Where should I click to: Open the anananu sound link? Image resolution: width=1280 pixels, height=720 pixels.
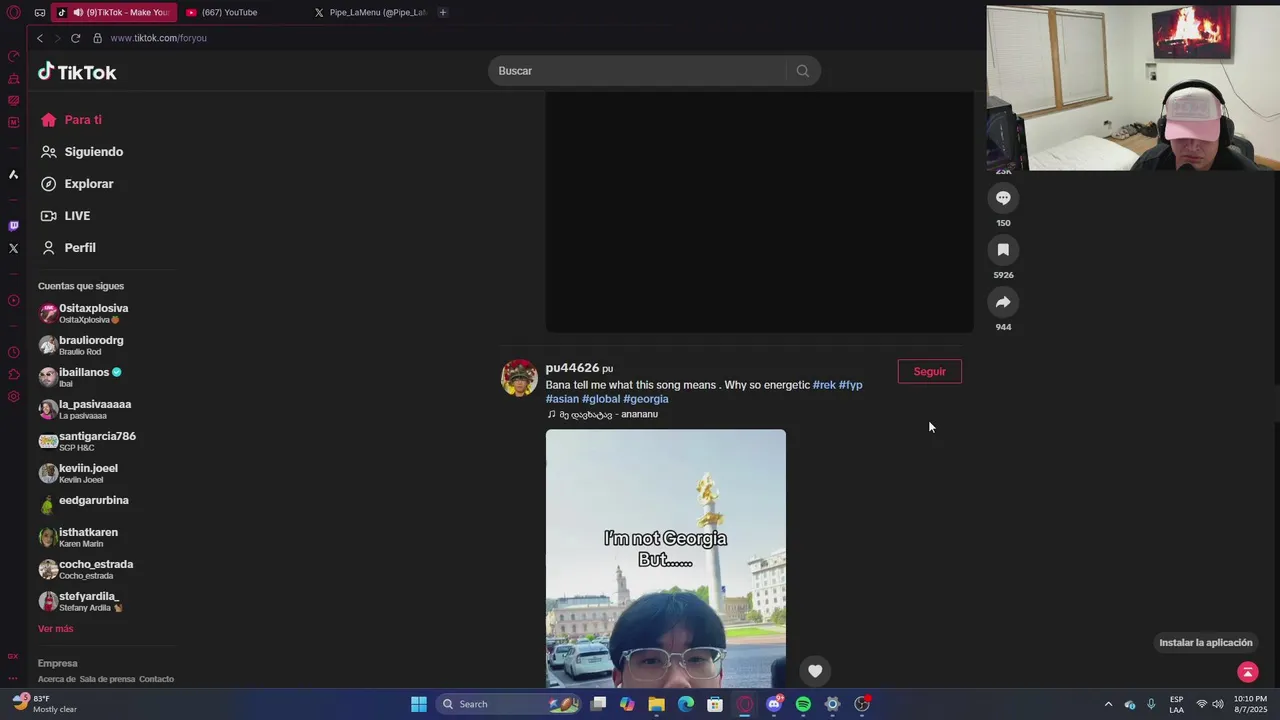click(603, 414)
